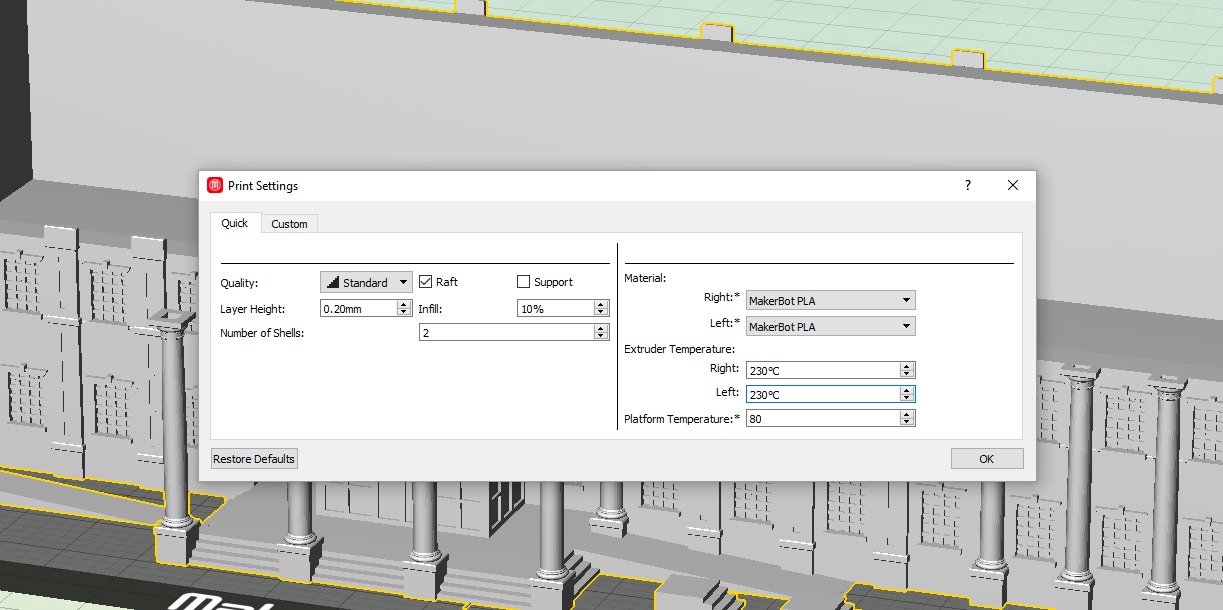Enable the Support option
The image size is (1223, 610).
523,281
